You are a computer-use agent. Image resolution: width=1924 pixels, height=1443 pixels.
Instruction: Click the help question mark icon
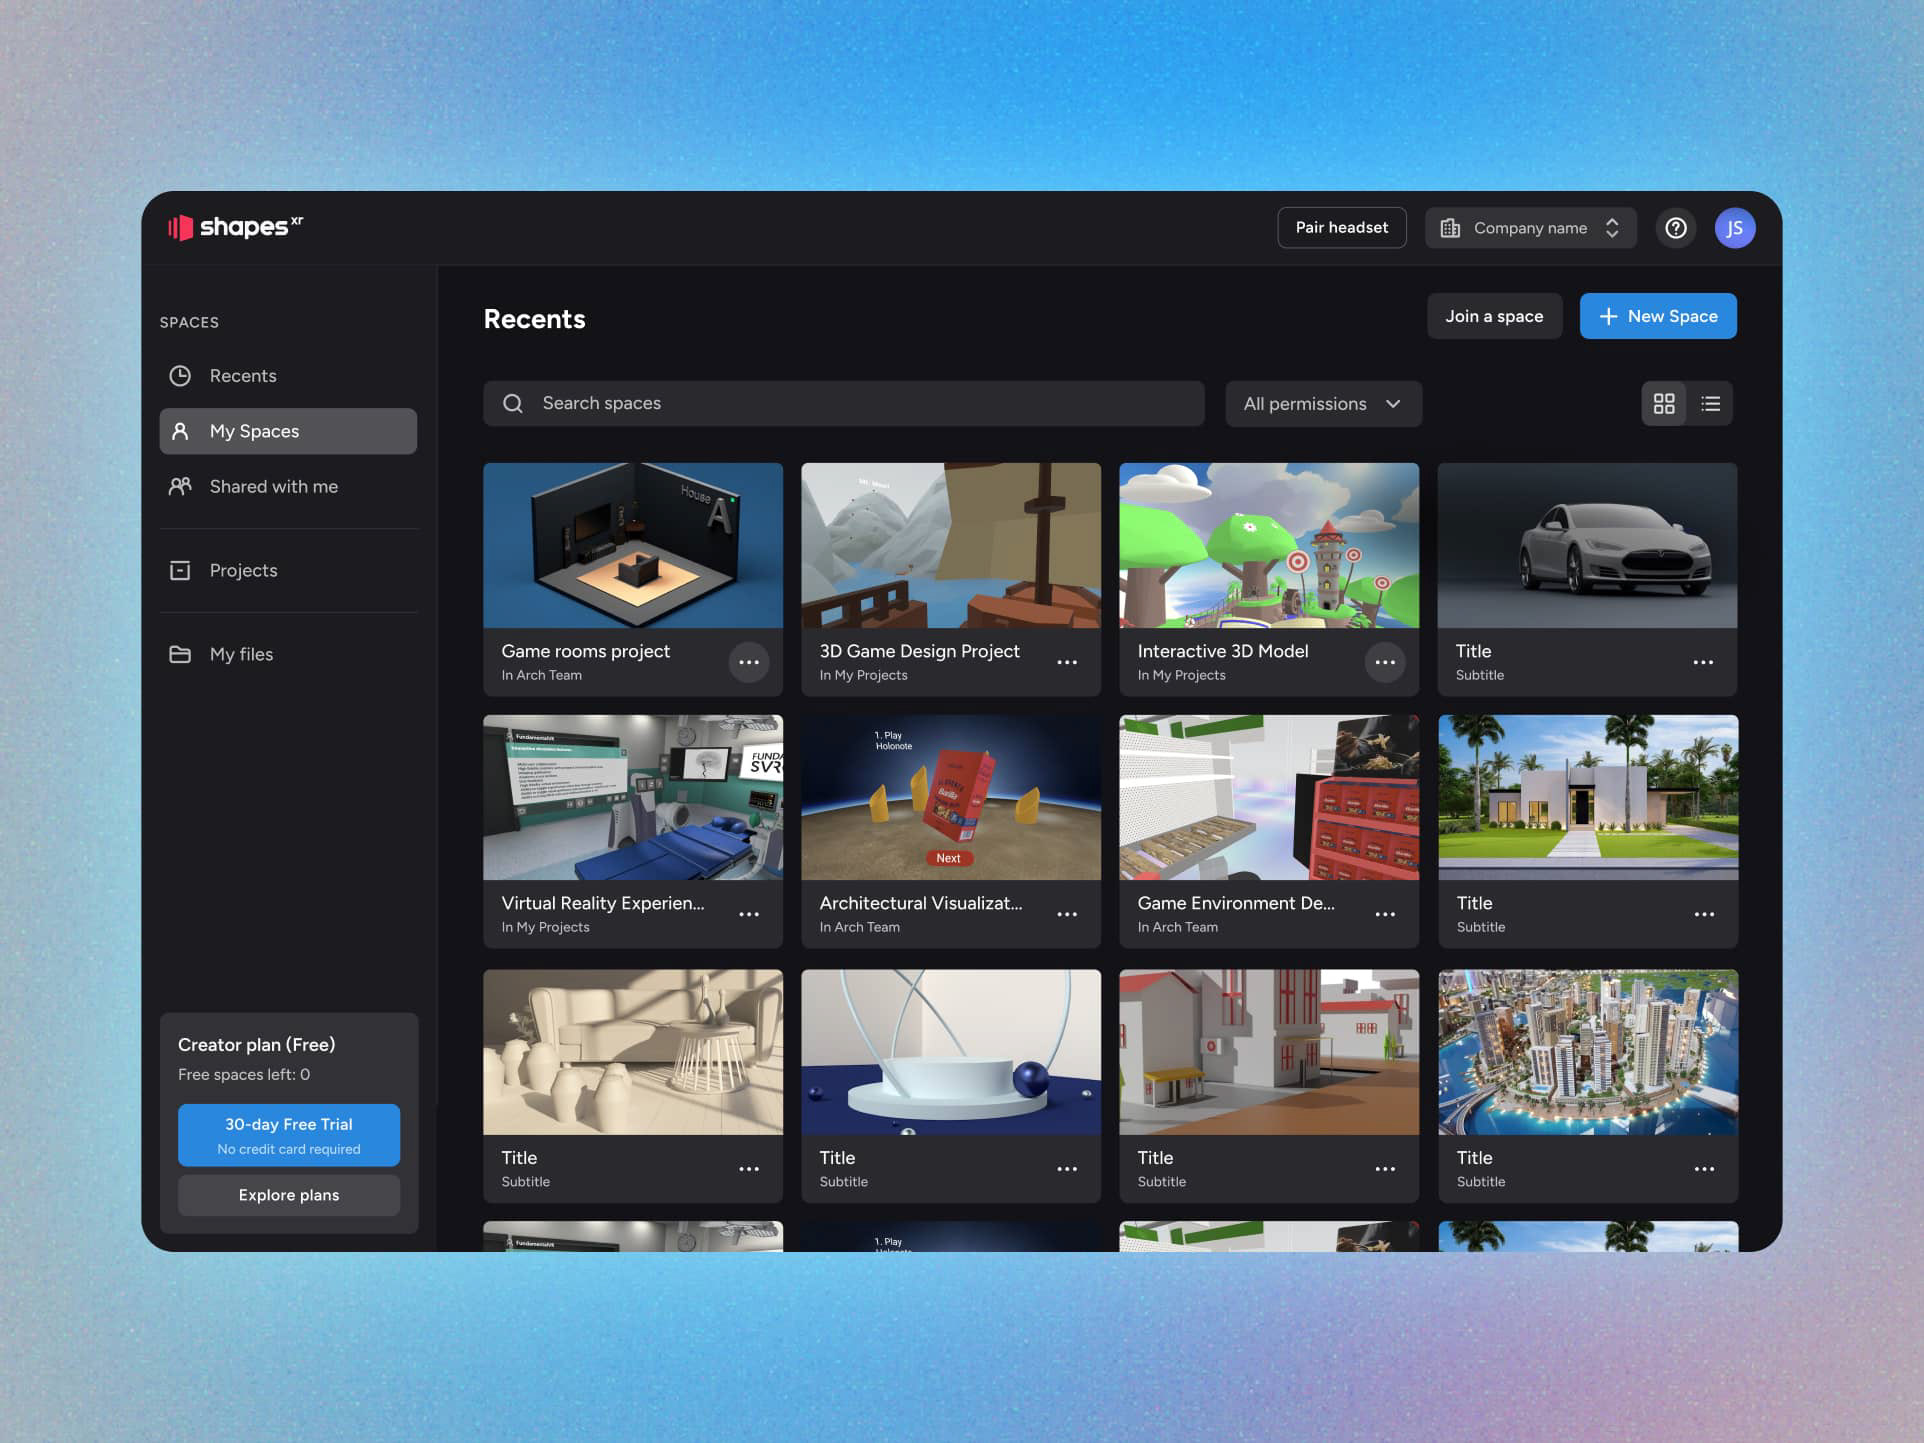[x=1676, y=228]
